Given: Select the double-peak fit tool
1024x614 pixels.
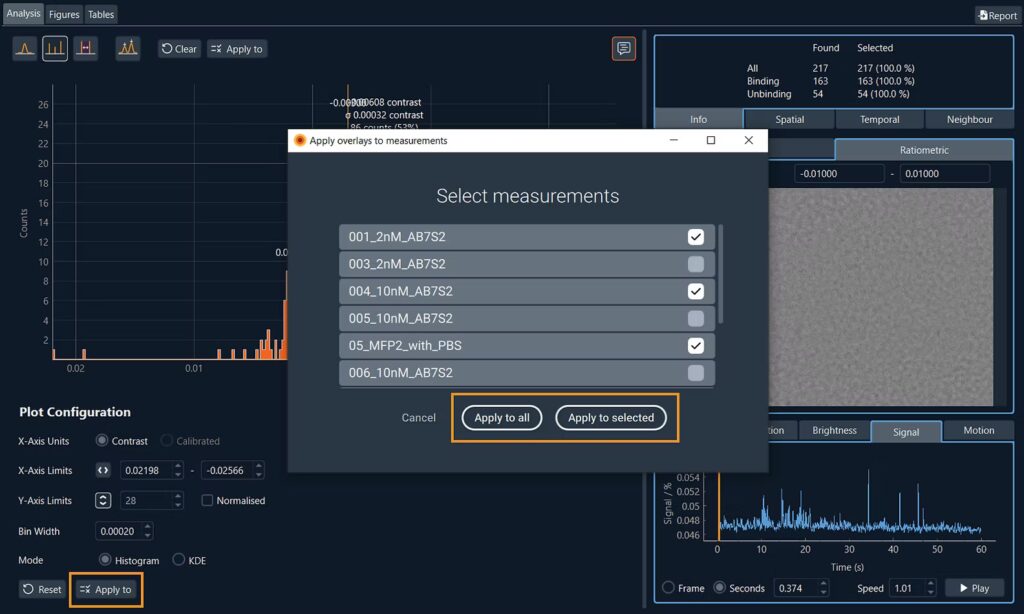Looking at the screenshot, I should [128, 48].
